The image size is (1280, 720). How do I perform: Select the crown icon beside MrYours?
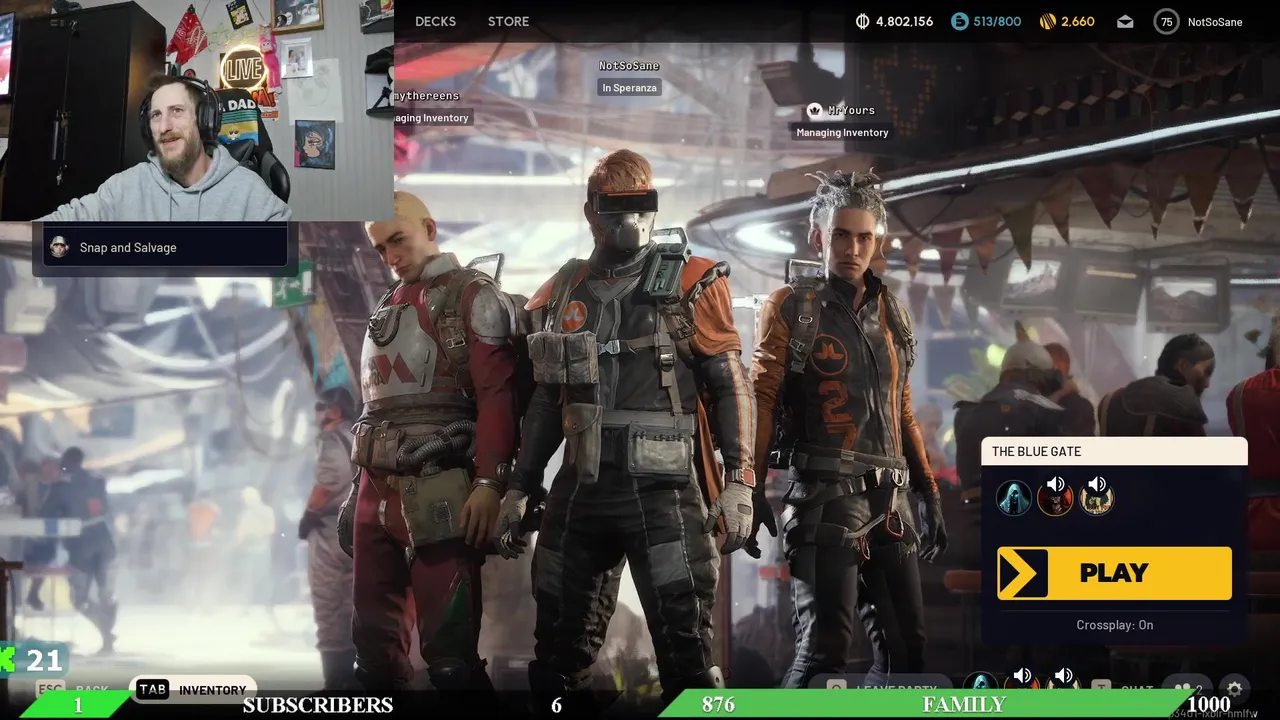coord(814,110)
